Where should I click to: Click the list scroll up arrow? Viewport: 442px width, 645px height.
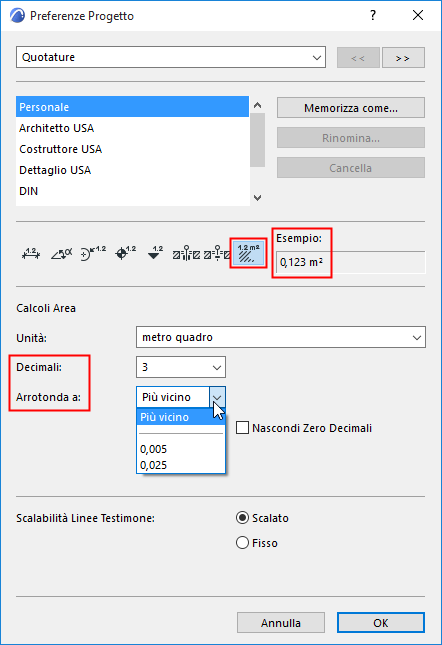[x=257, y=105]
